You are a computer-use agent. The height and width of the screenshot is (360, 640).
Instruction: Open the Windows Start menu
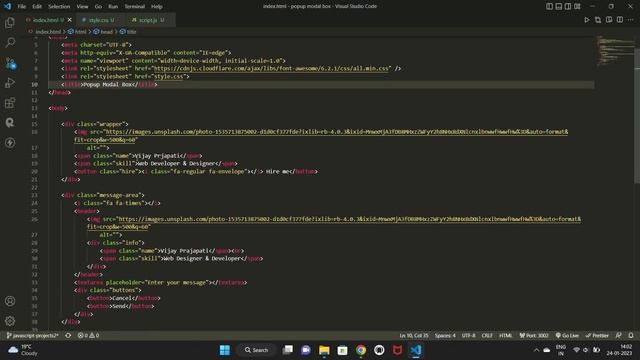[x=225, y=350]
